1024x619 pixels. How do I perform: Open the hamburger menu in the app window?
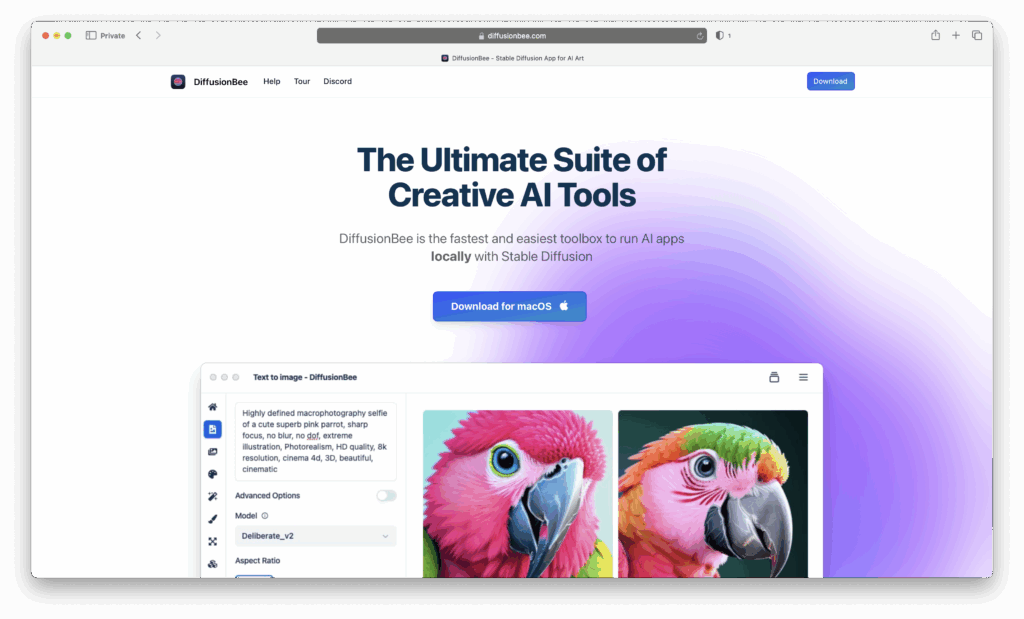tap(803, 377)
